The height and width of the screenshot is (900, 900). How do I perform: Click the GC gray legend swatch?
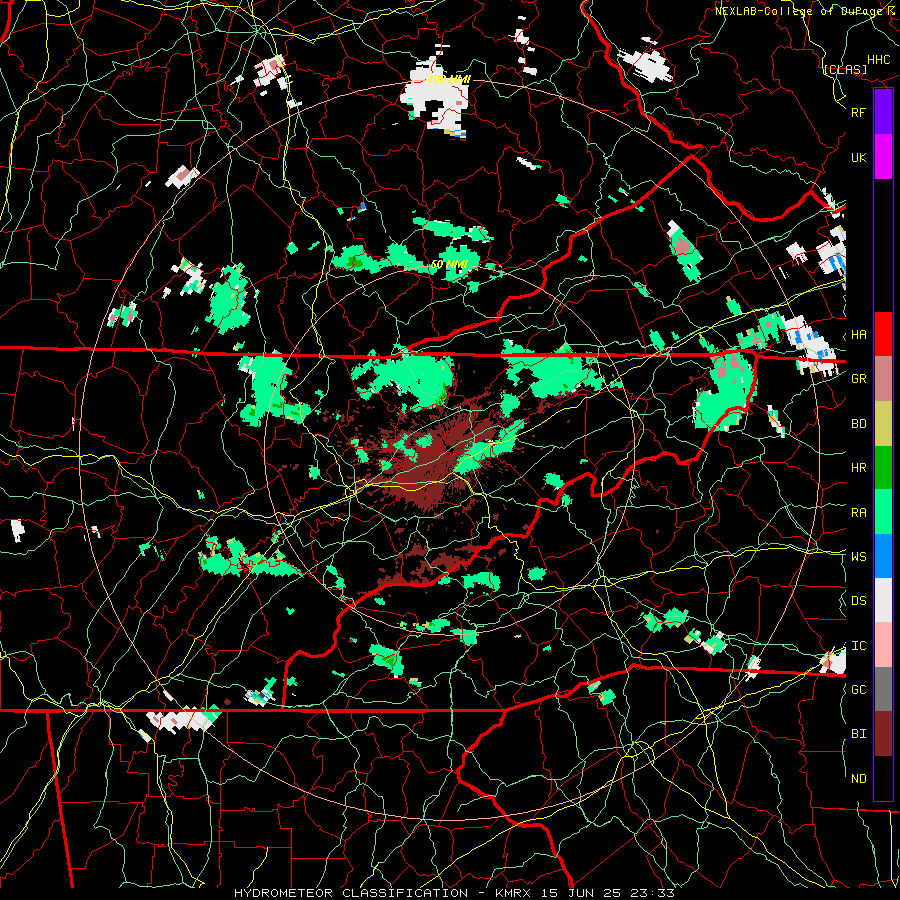[x=883, y=689]
